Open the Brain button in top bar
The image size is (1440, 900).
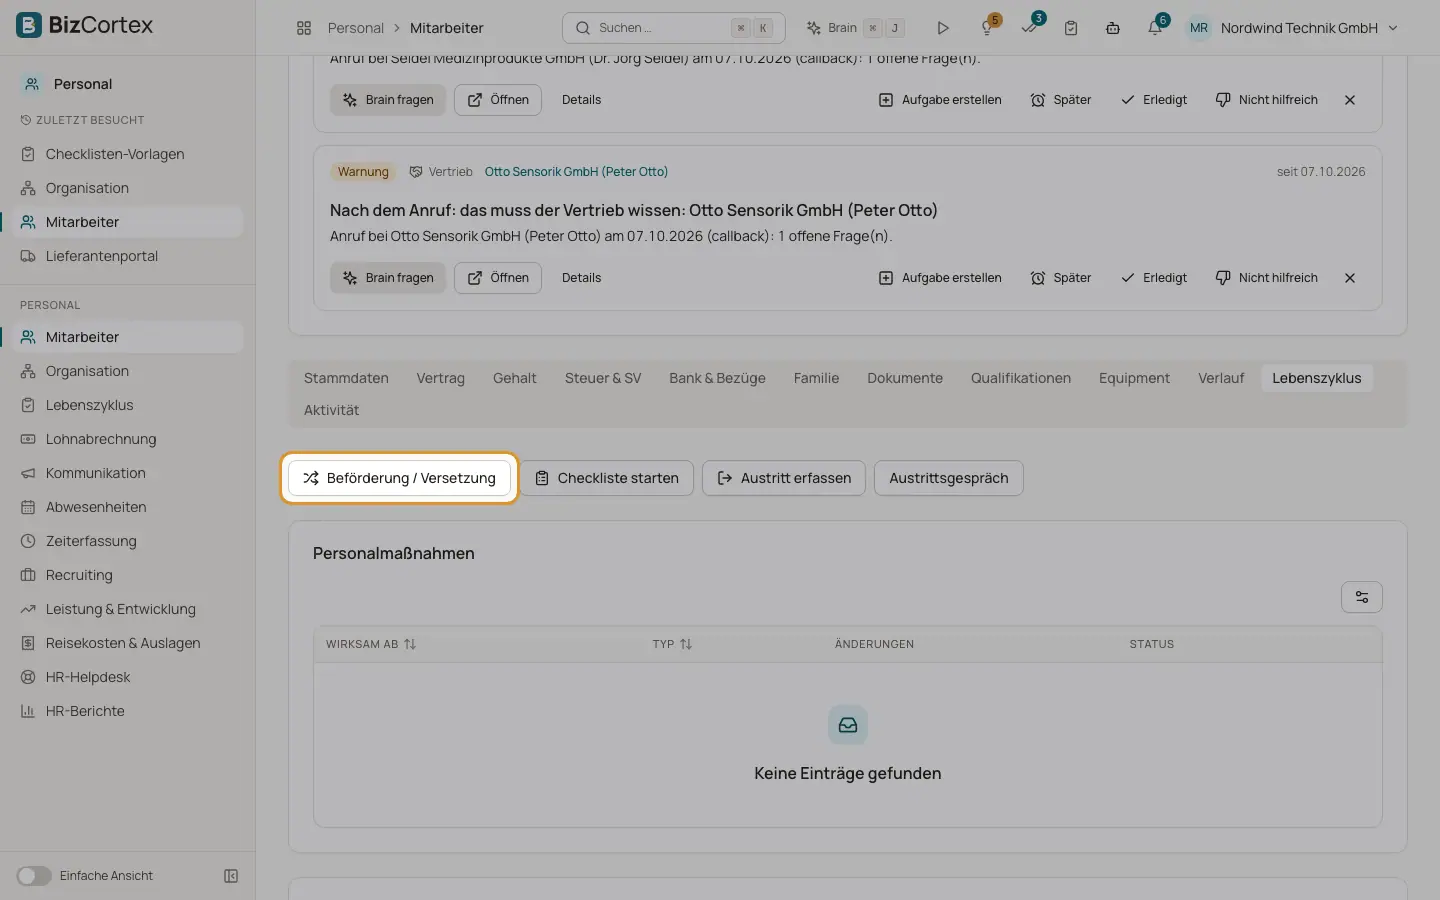856,28
